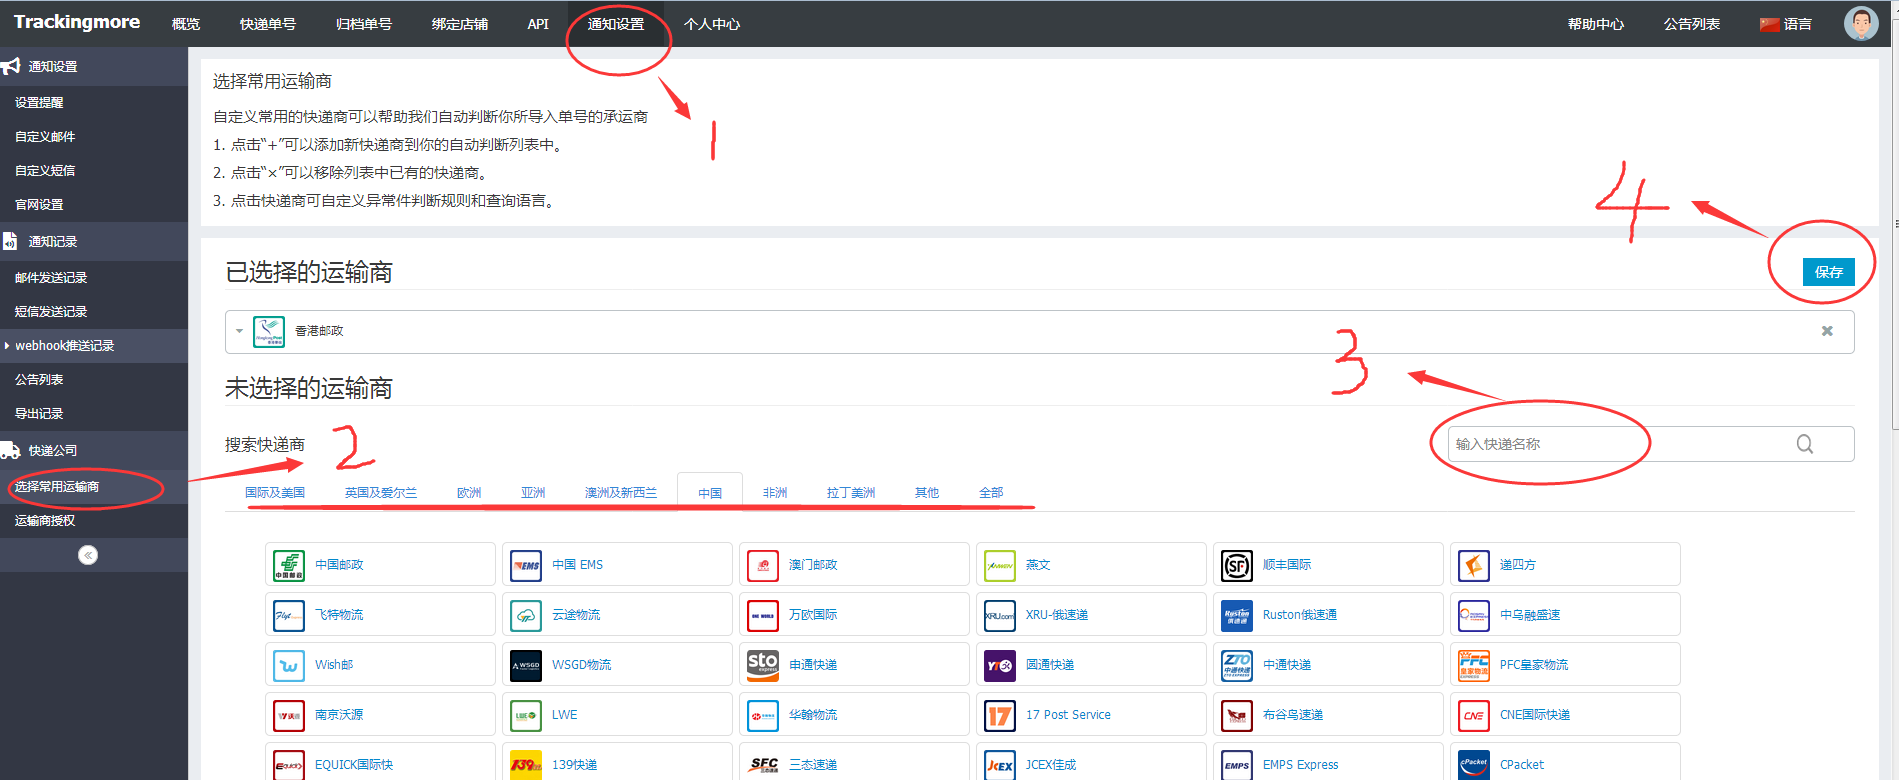Click the 燕文 carrier logo

pos(1000,565)
